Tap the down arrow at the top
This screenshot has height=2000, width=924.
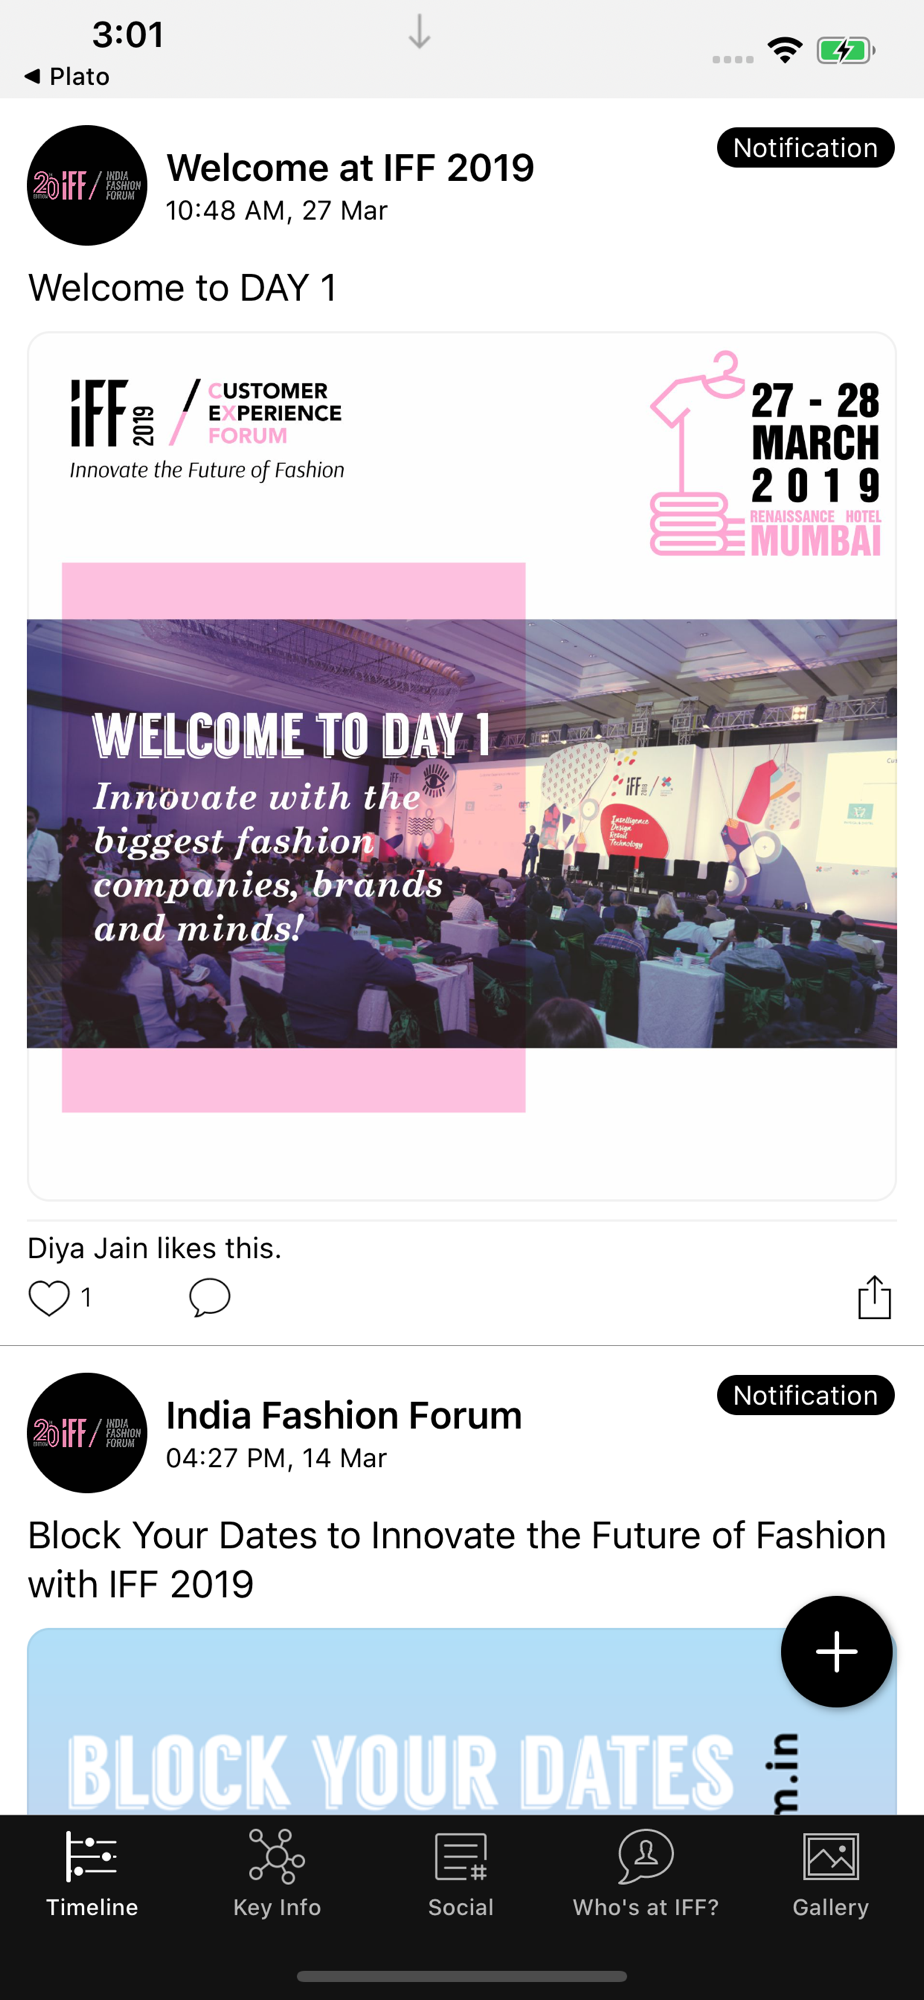pyautogui.click(x=420, y=32)
